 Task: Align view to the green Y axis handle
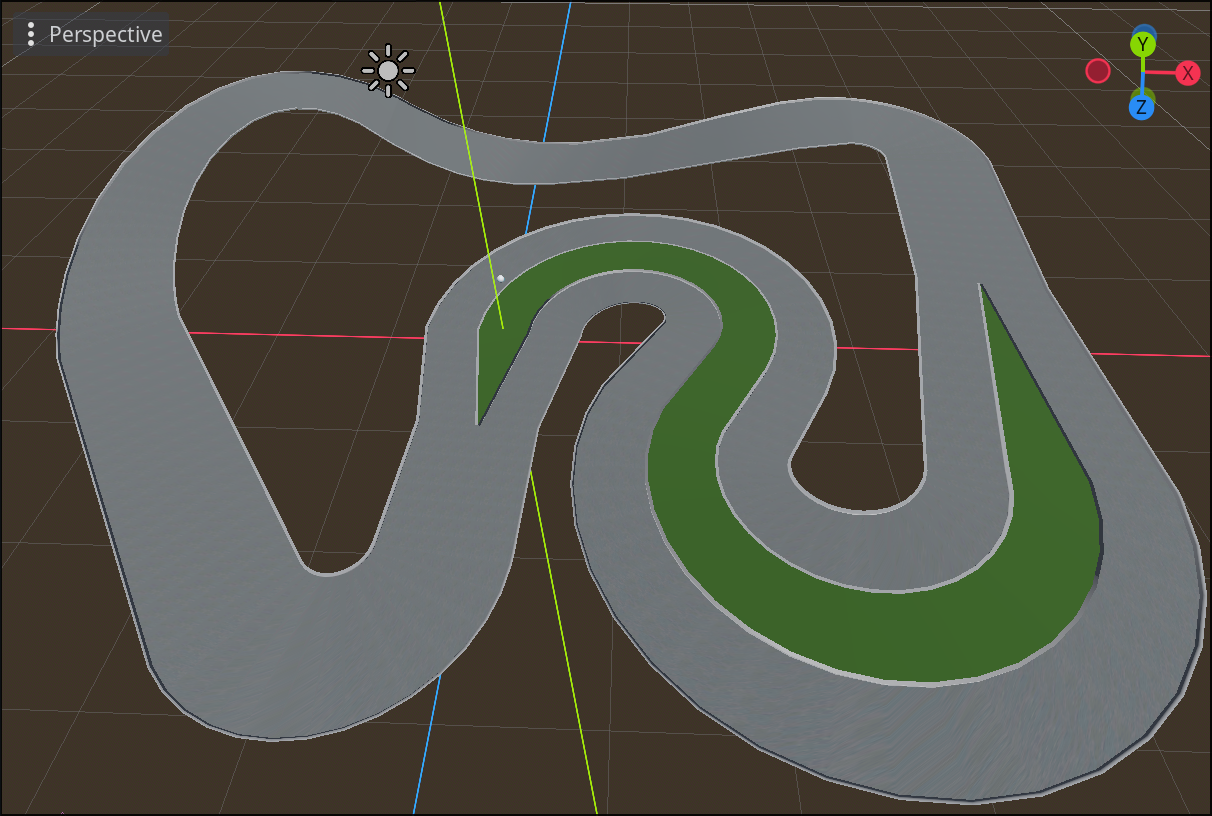[1143, 44]
